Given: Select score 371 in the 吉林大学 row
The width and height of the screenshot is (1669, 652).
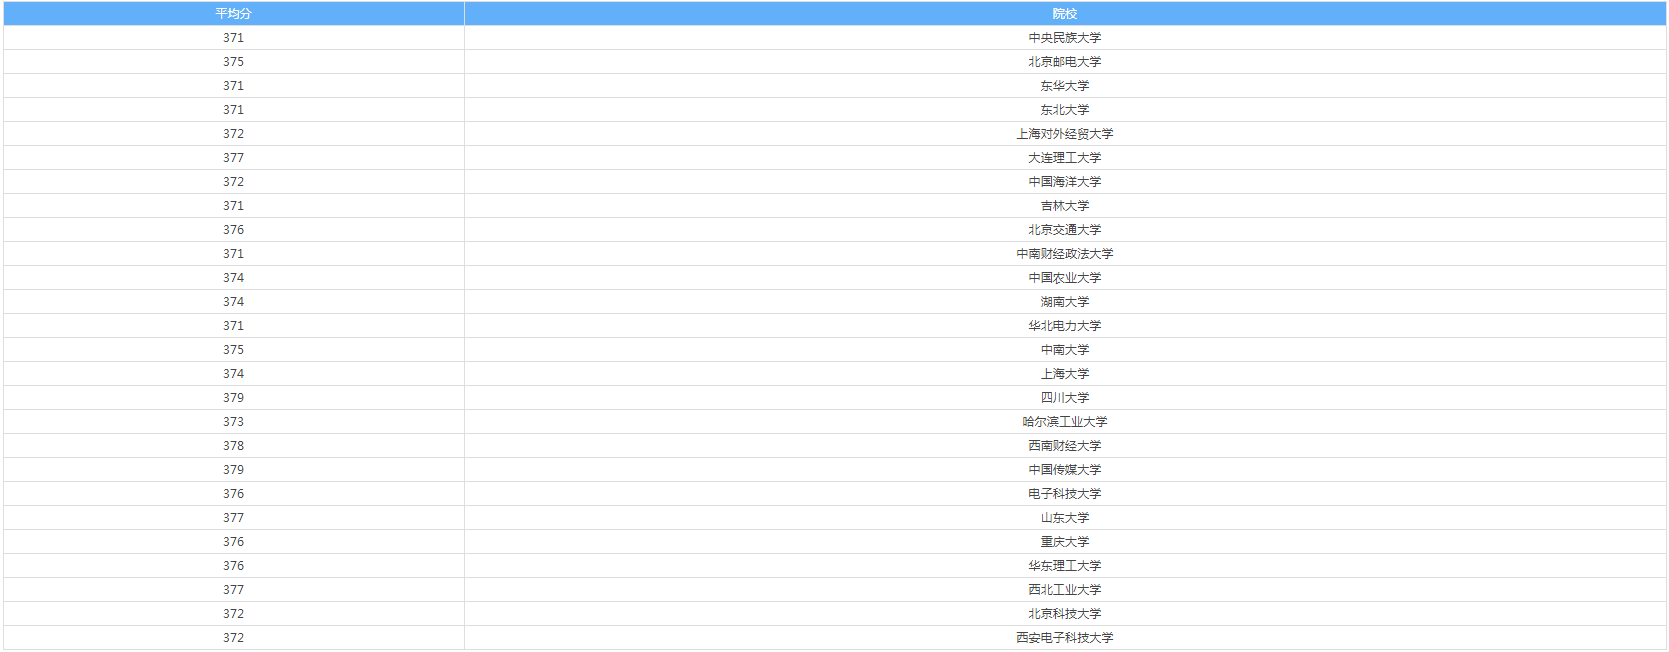Looking at the screenshot, I should [234, 206].
